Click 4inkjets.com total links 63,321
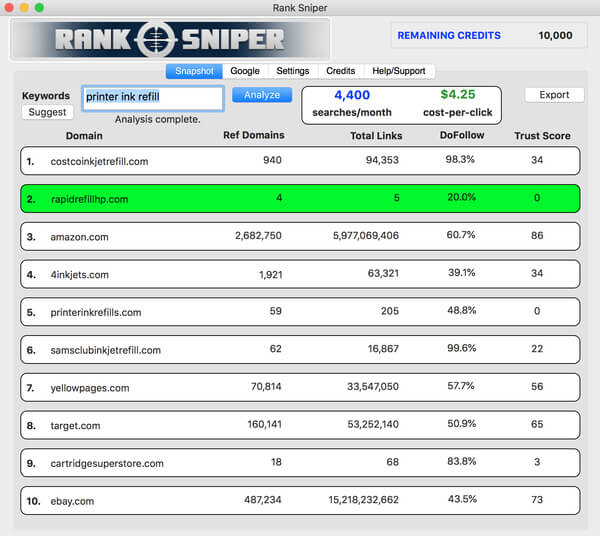 (383, 274)
